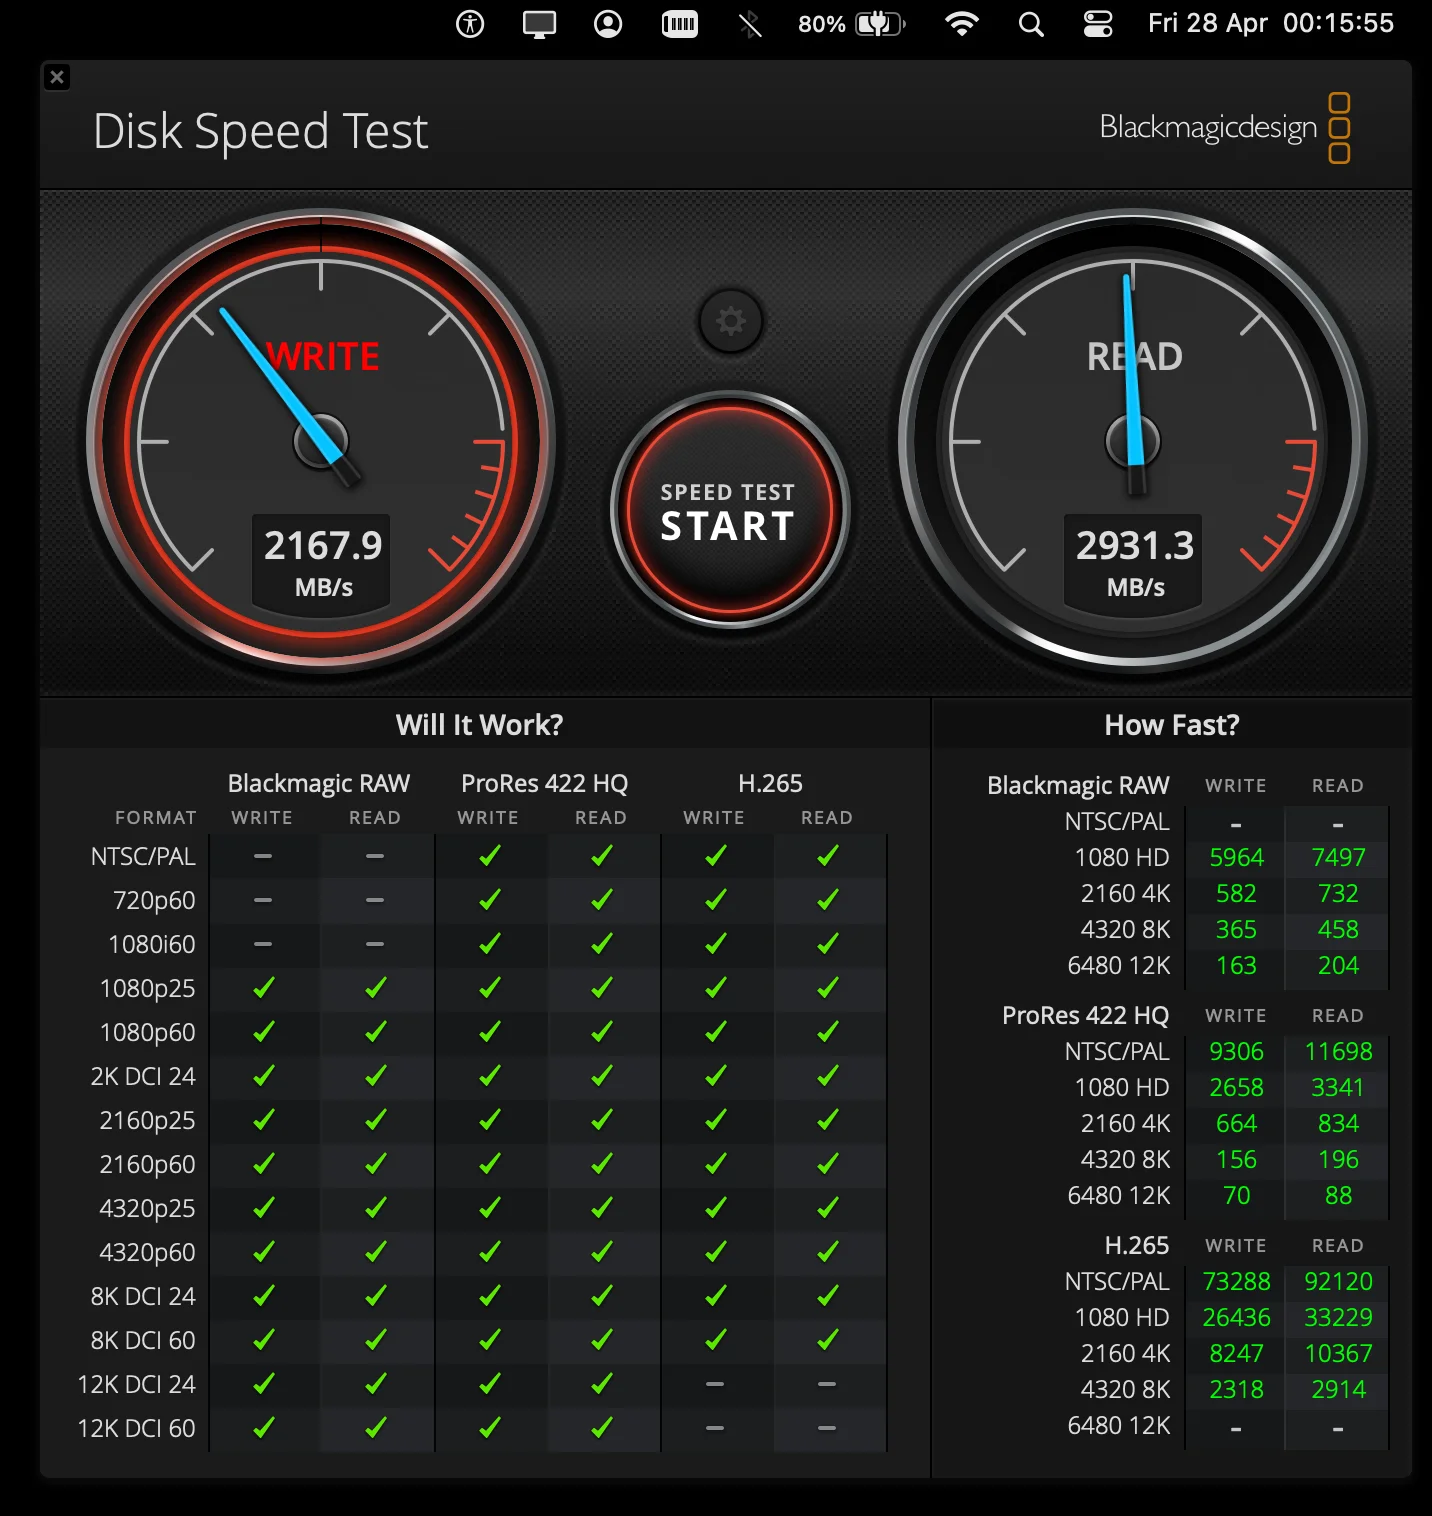Click ProRes 422 HQ read checkmark for 2160p25
The width and height of the screenshot is (1432, 1516).
click(x=601, y=1120)
